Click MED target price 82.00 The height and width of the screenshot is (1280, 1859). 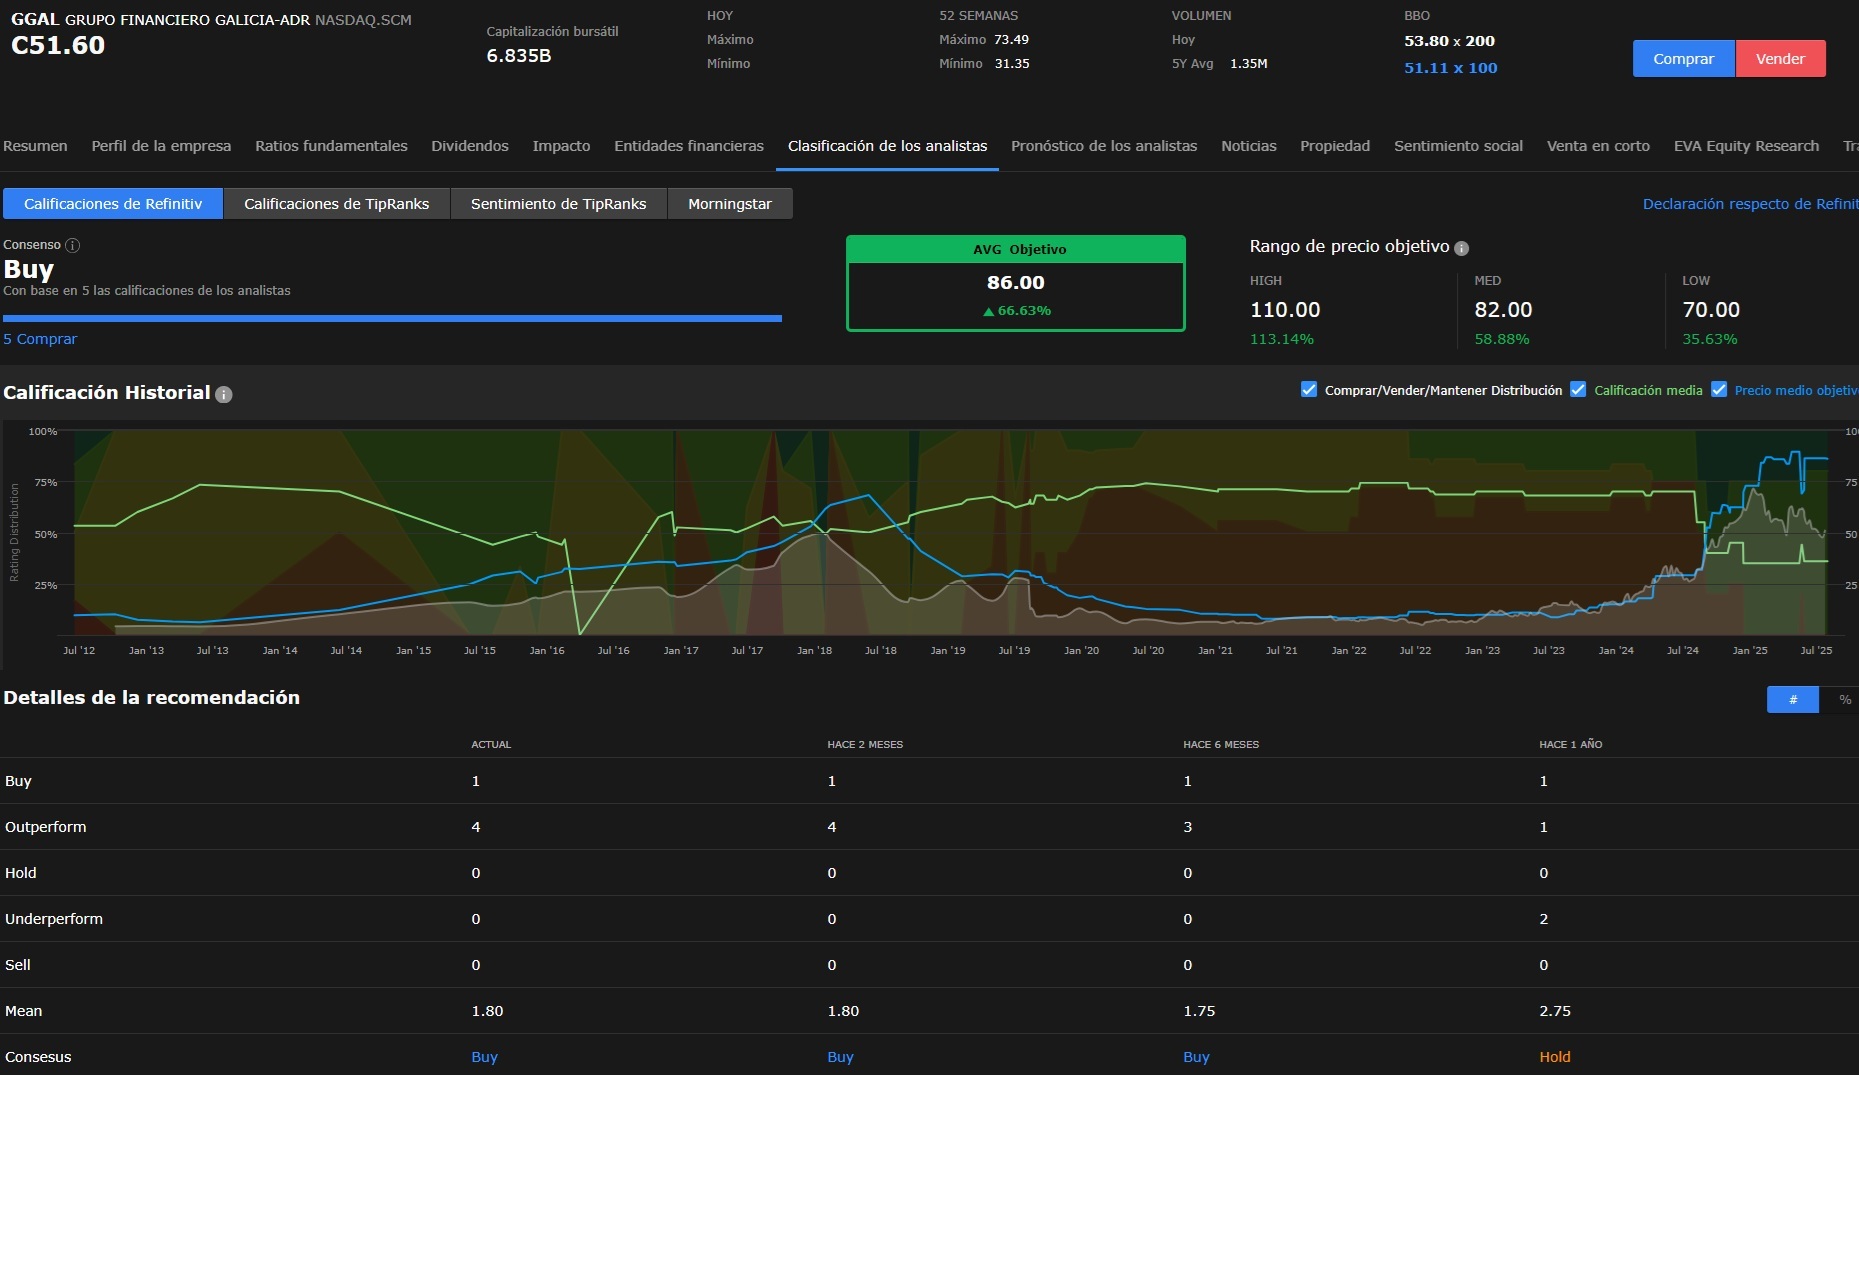(x=1503, y=310)
